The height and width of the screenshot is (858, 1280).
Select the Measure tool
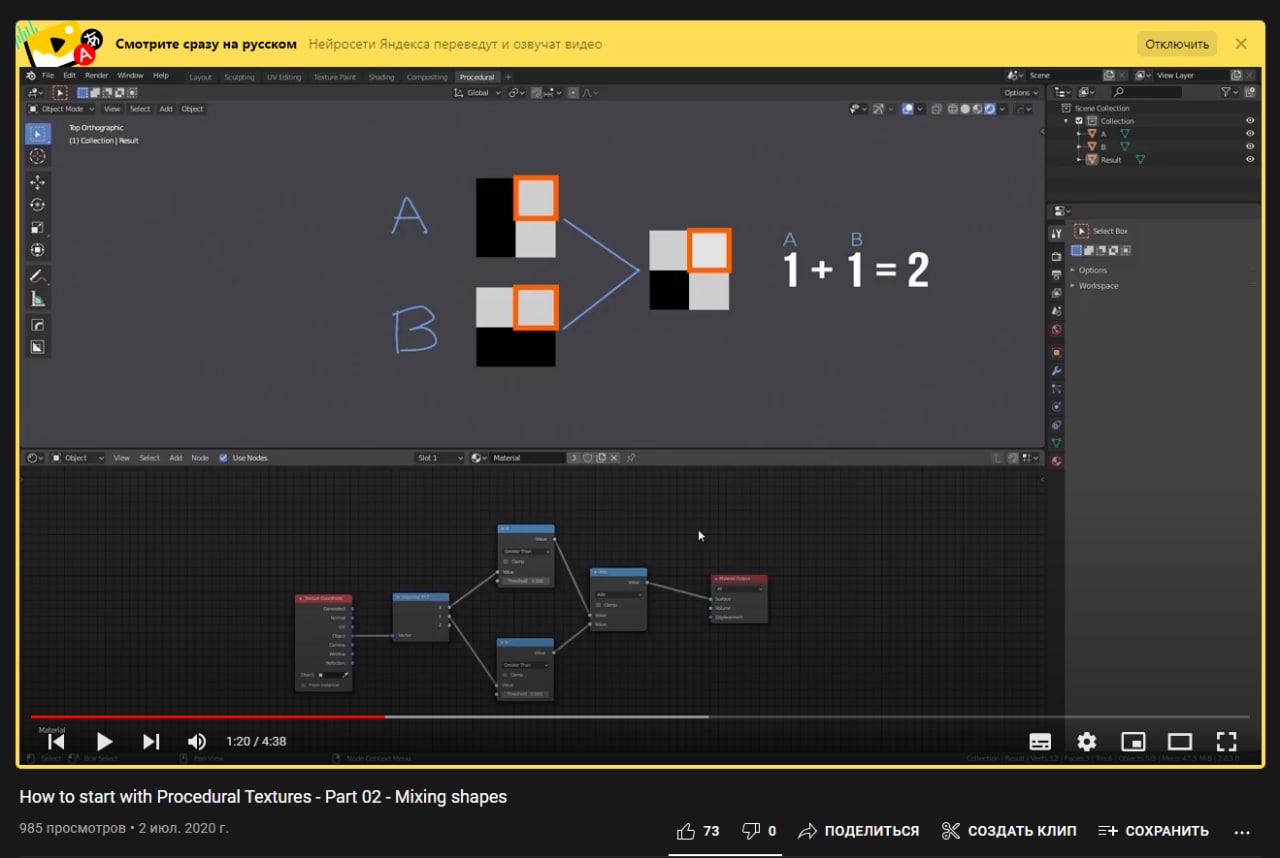pyautogui.click(x=37, y=298)
